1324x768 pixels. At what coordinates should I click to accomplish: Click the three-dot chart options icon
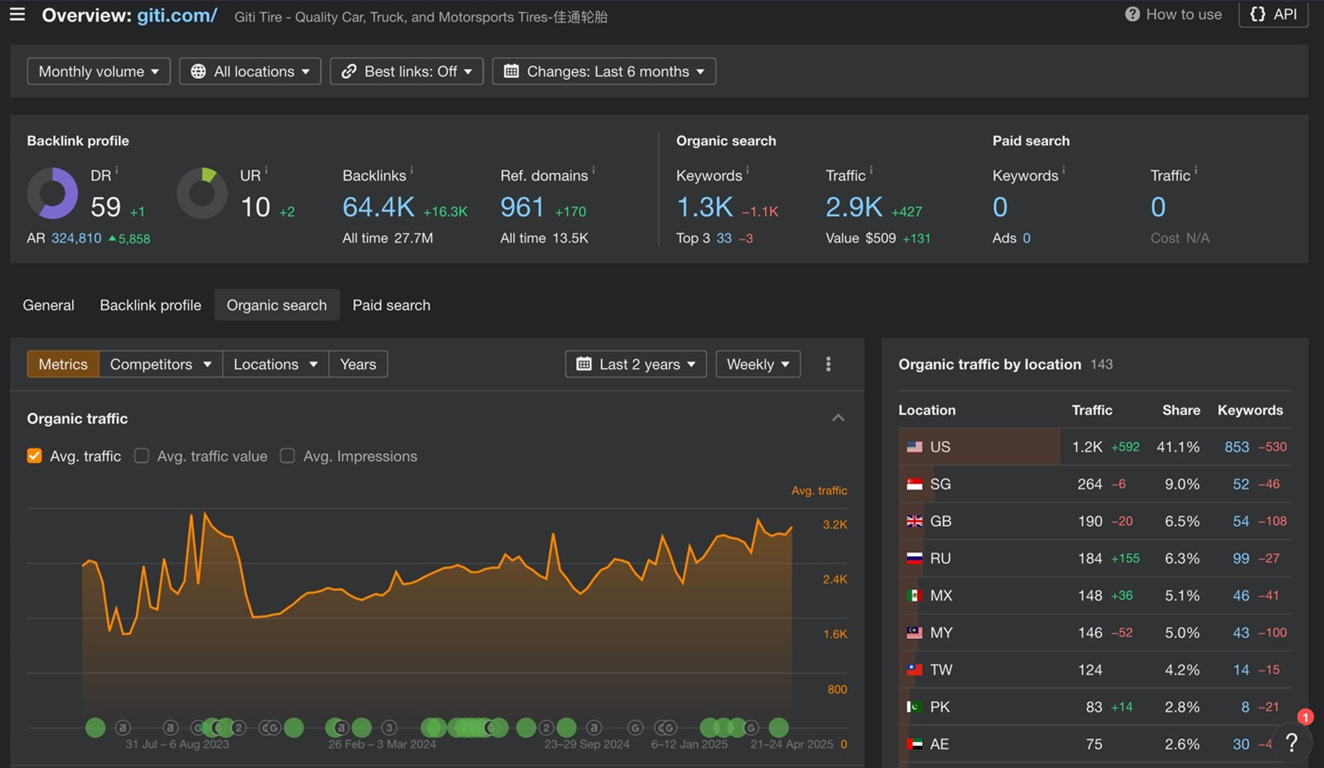[x=828, y=364]
